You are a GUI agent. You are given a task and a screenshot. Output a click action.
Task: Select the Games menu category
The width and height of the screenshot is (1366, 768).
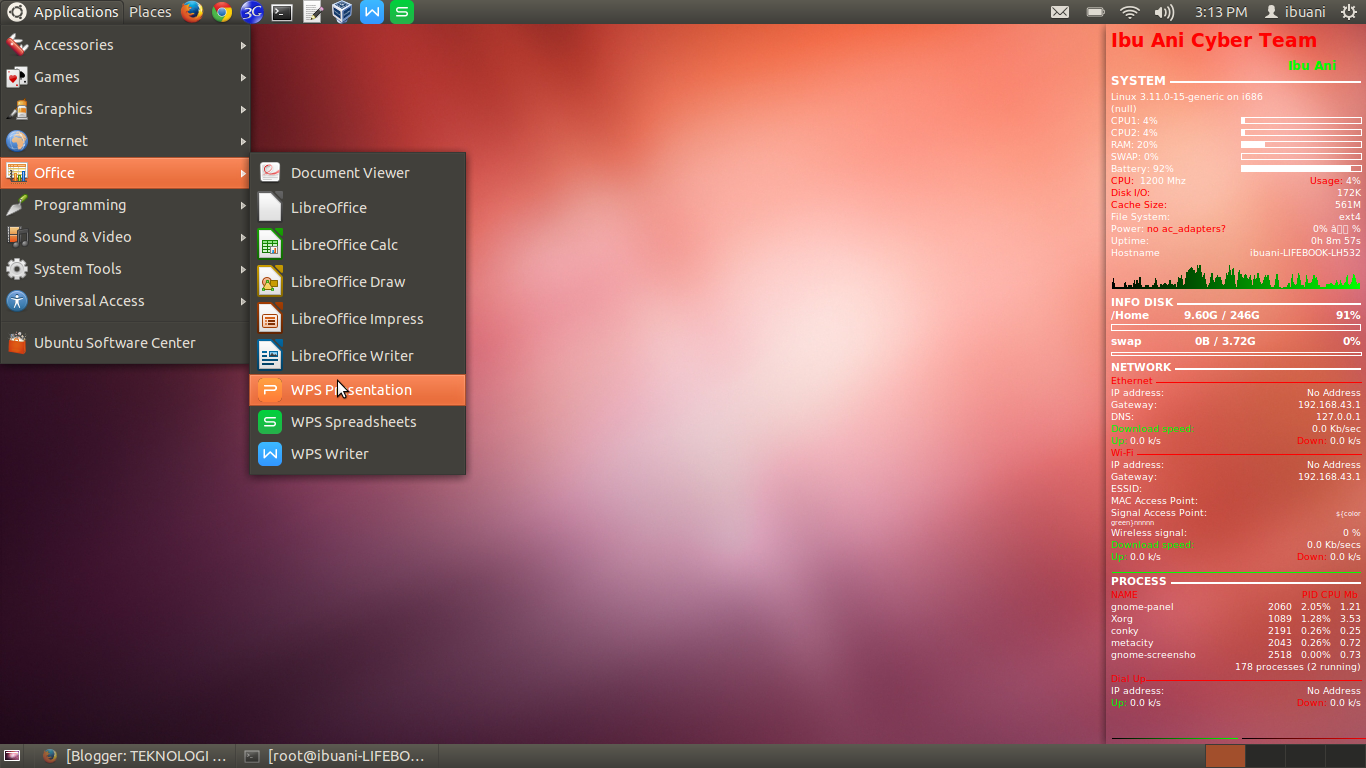[125, 77]
